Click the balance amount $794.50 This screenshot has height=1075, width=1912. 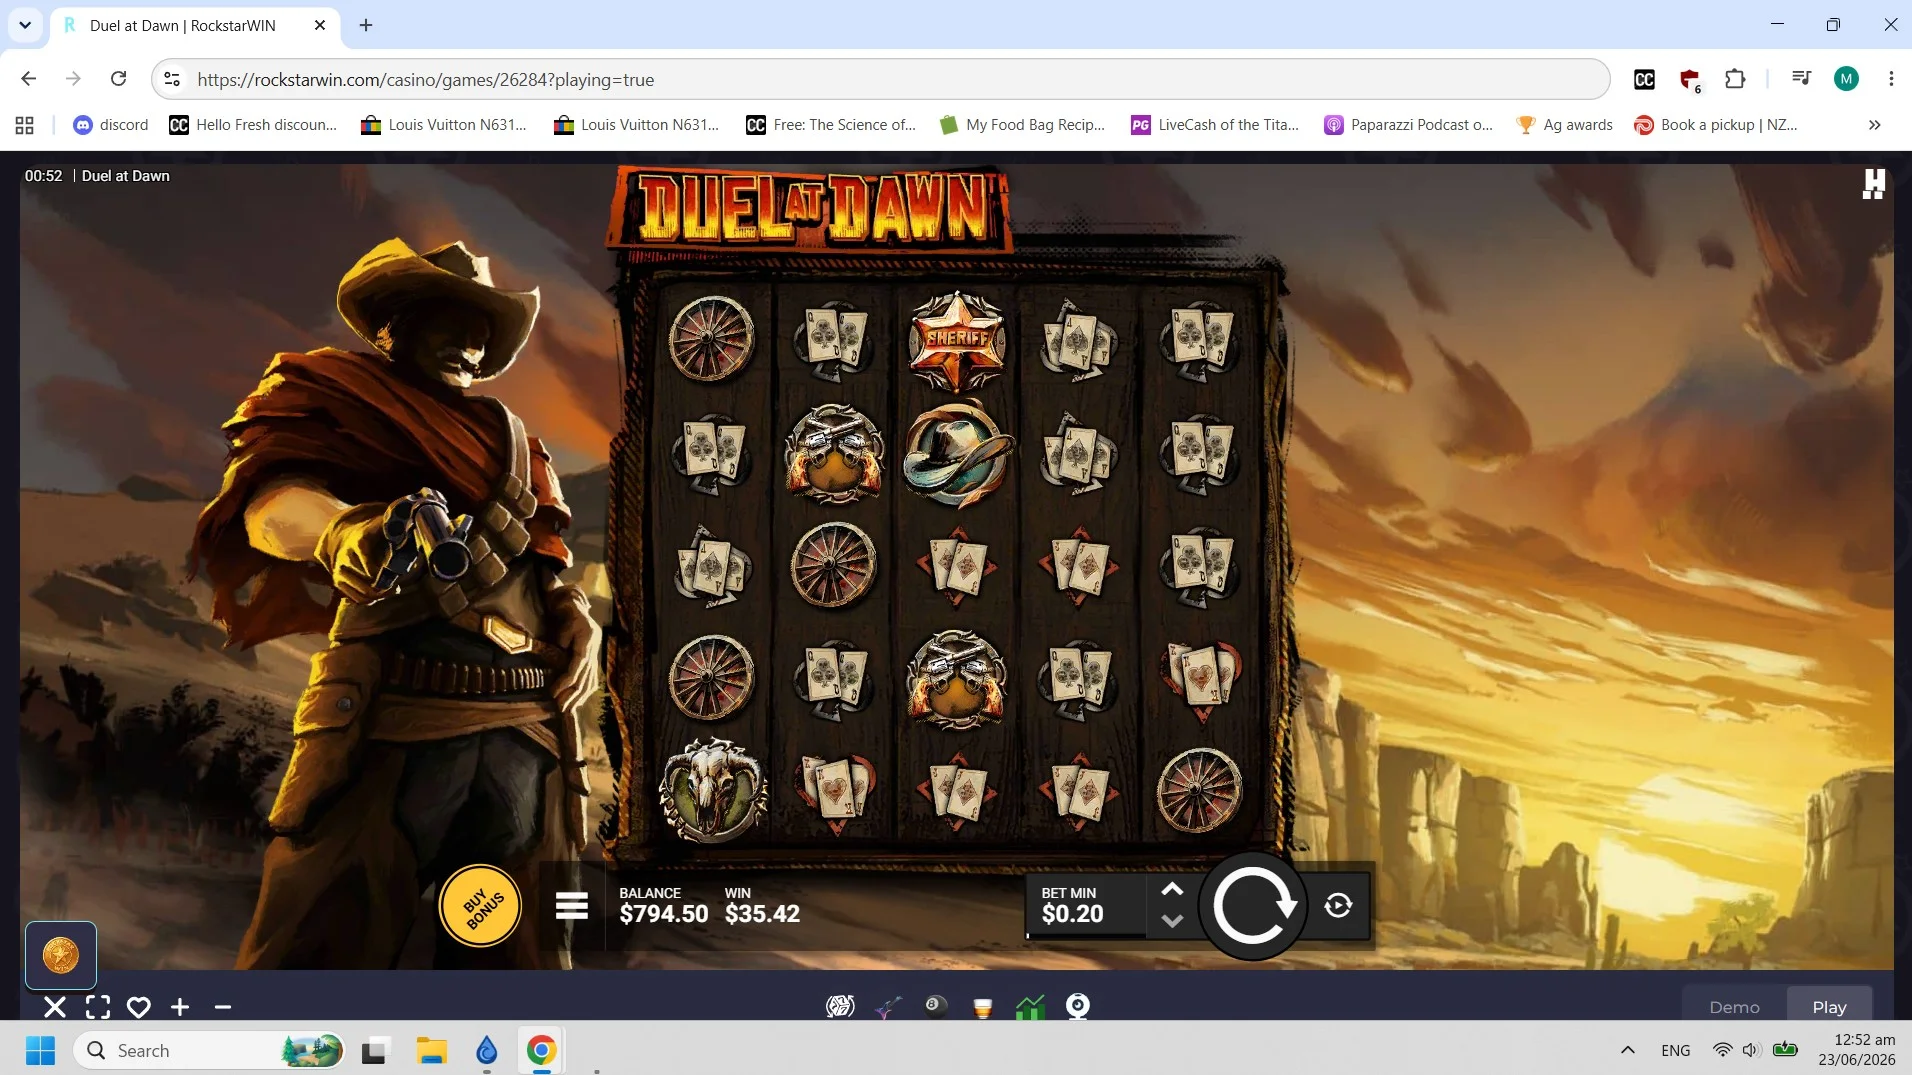[x=663, y=914]
